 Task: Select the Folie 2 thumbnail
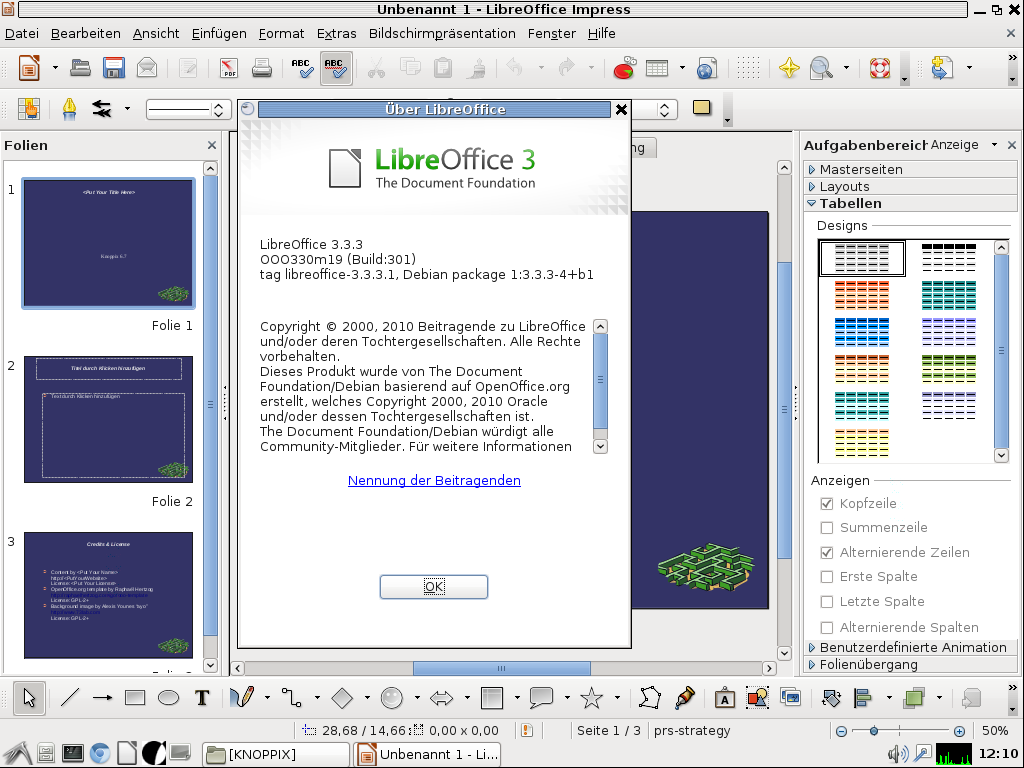tap(107, 419)
